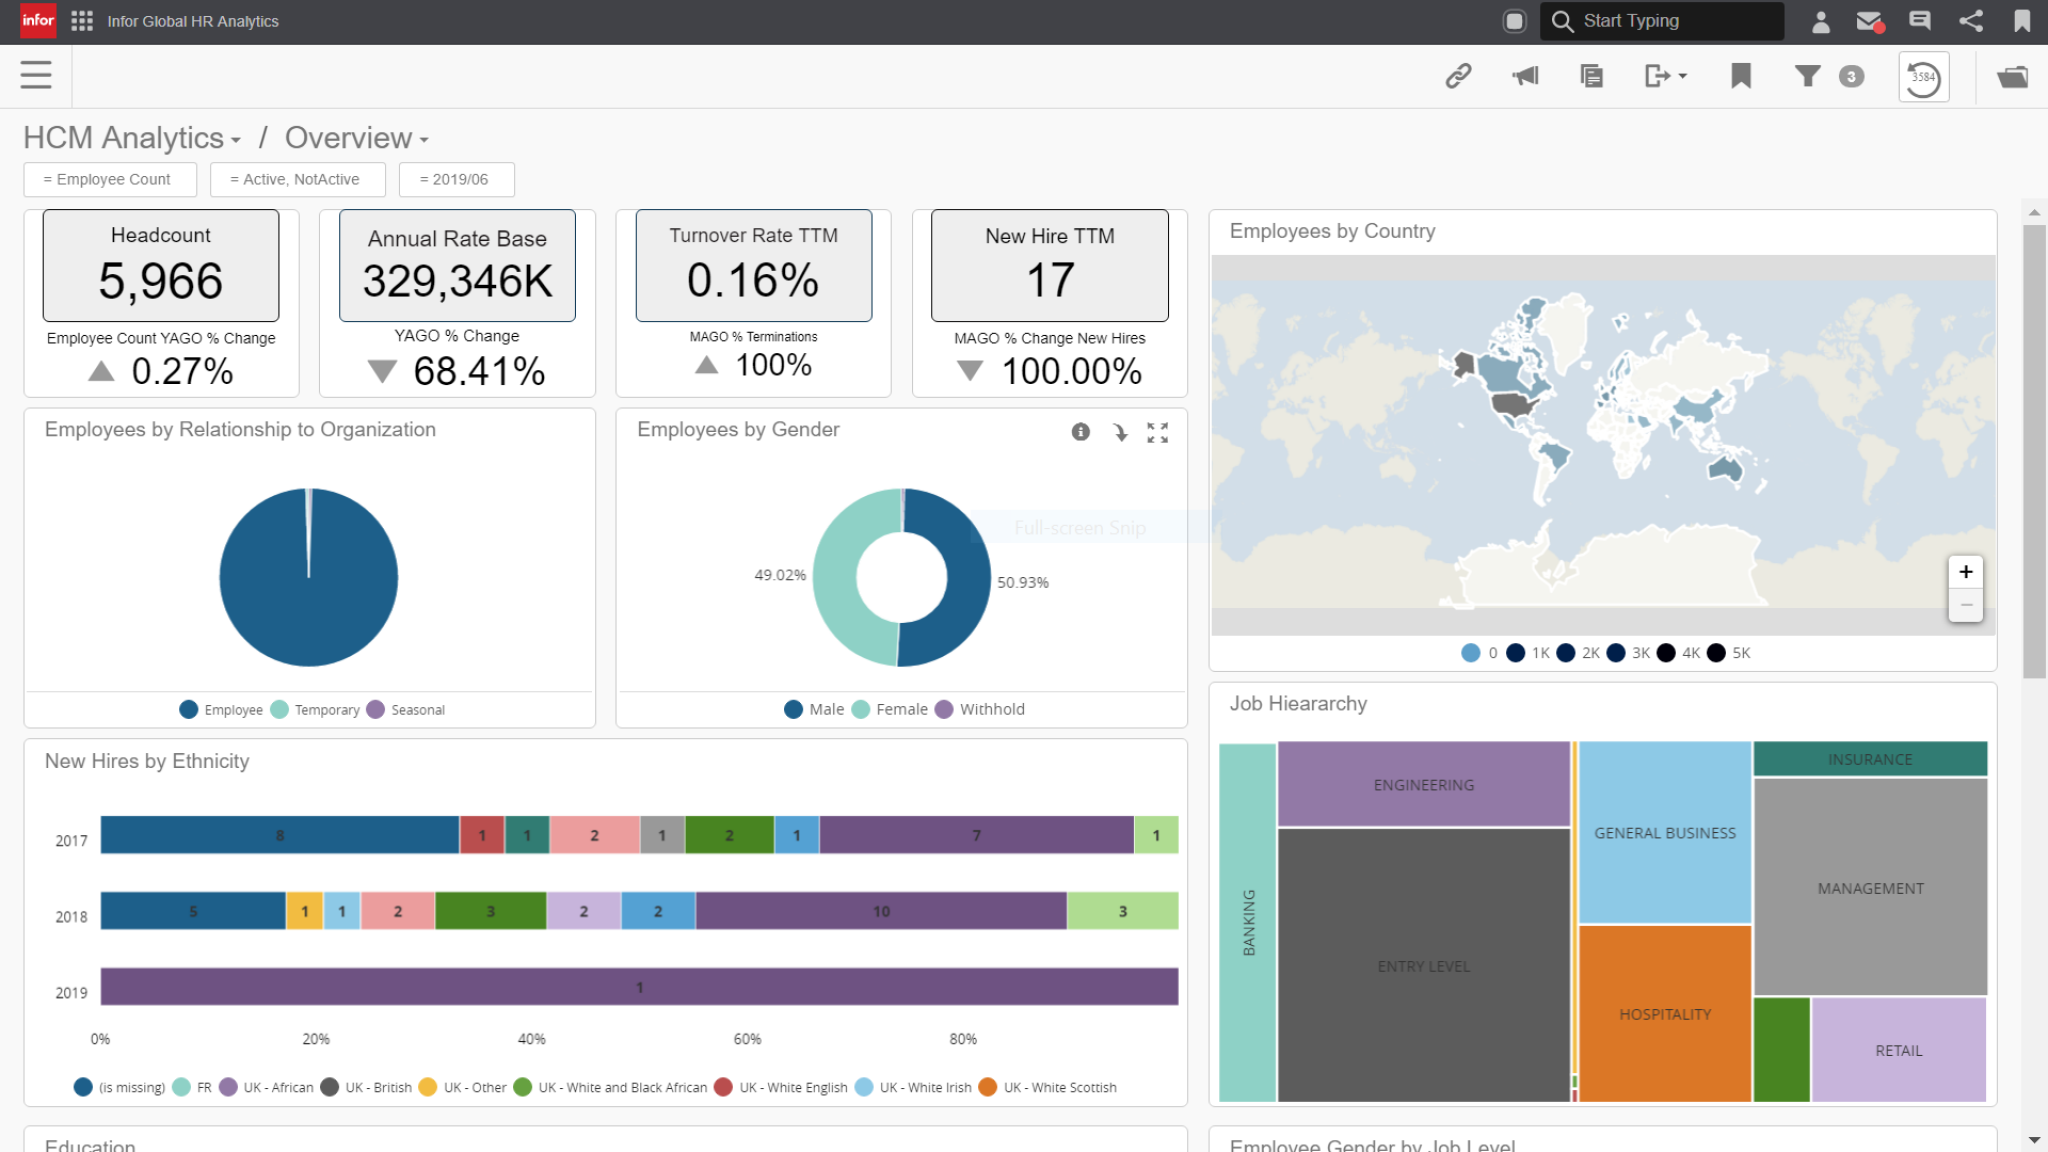Expand the Employees by Gender chart to fullscreen
Image resolution: width=2048 pixels, height=1152 pixels.
click(1158, 433)
